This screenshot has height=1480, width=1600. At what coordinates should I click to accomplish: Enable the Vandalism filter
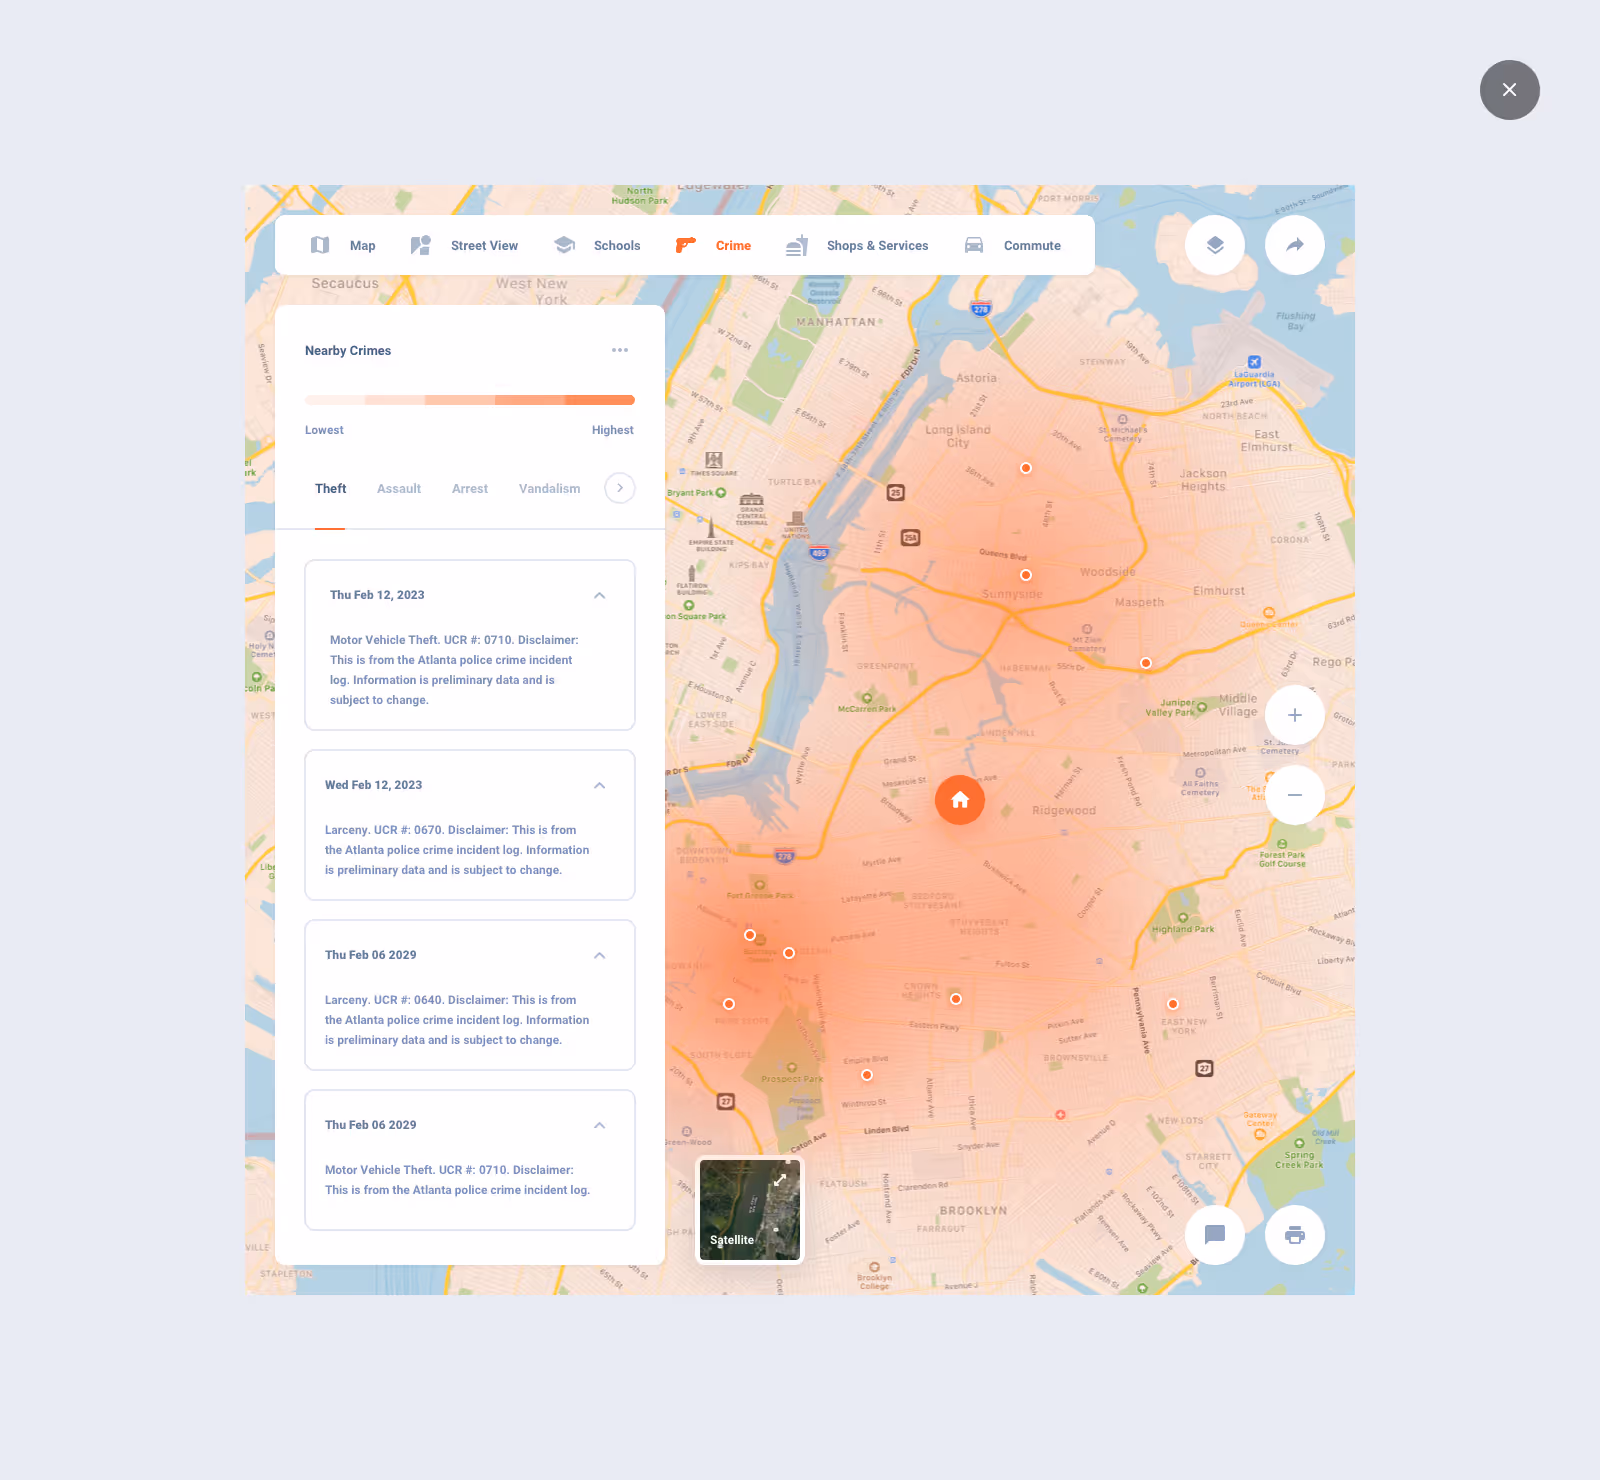tap(549, 488)
